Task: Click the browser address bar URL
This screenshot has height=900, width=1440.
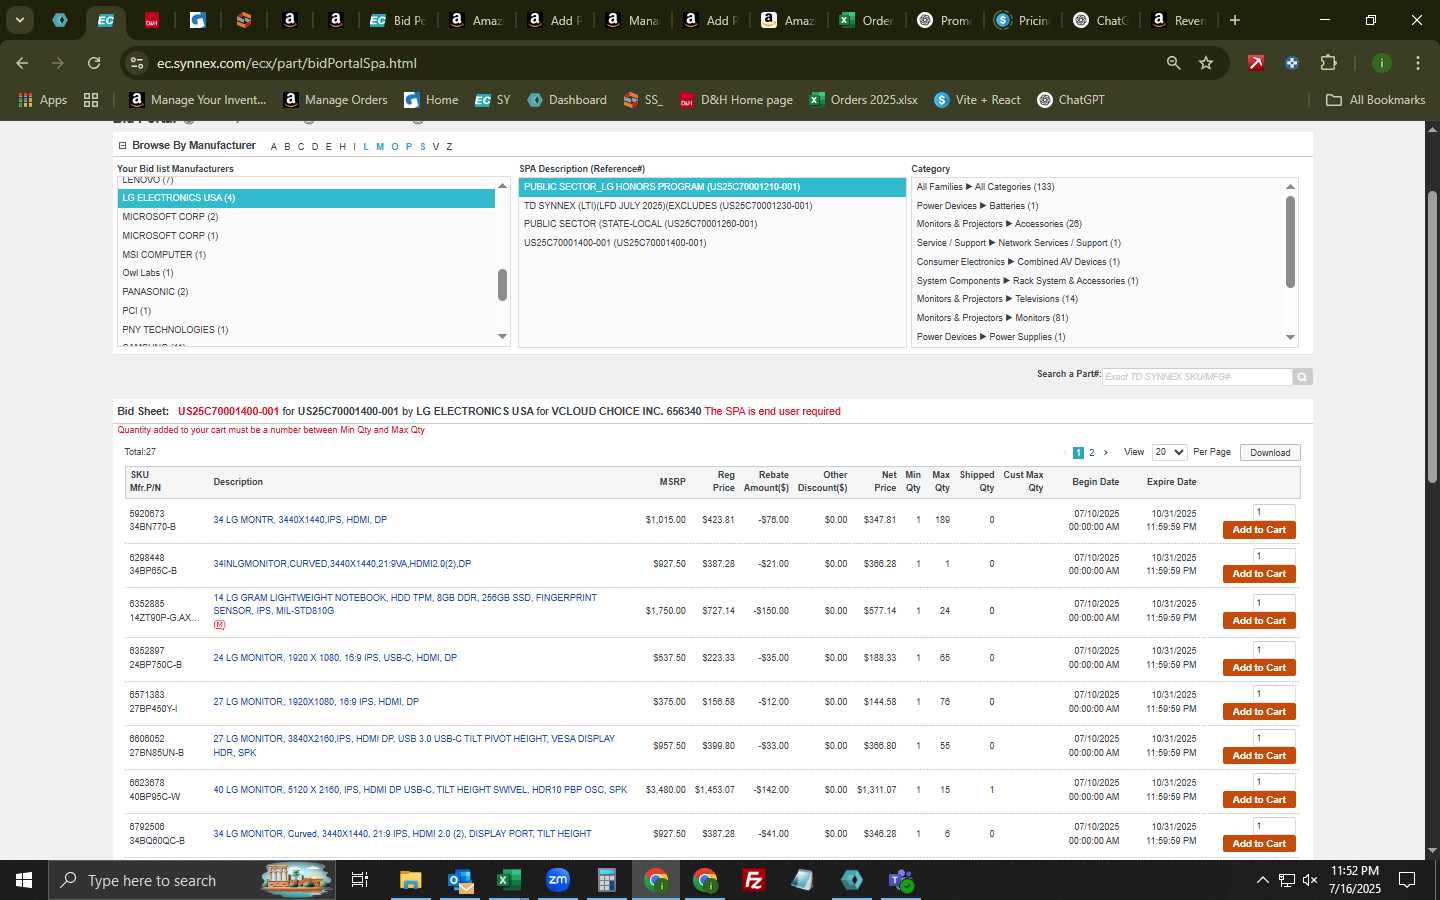Action: pos(286,63)
